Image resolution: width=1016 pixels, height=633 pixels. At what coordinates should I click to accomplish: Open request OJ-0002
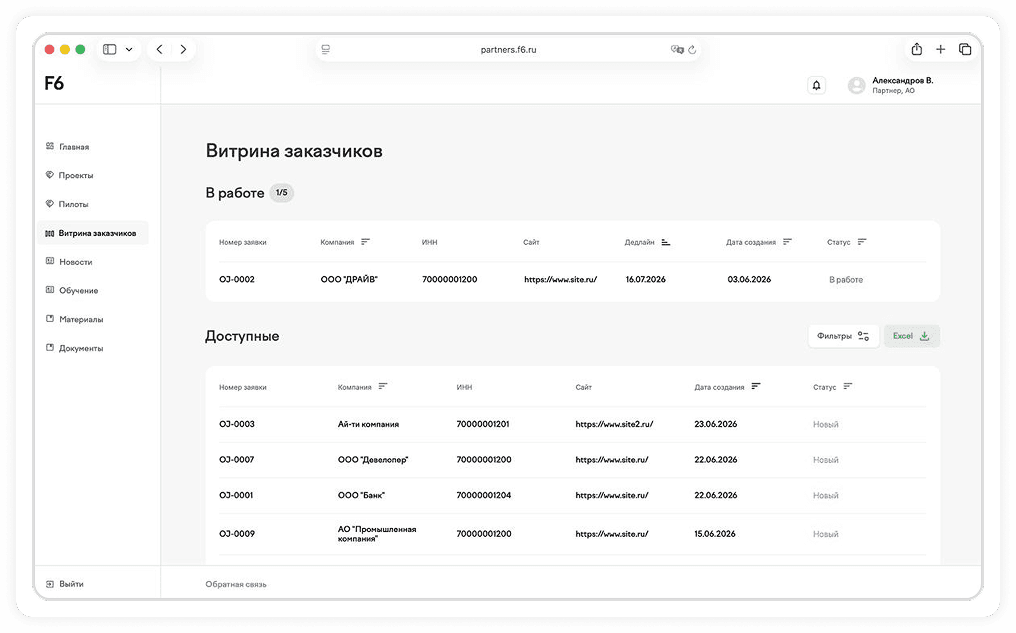(237, 279)
